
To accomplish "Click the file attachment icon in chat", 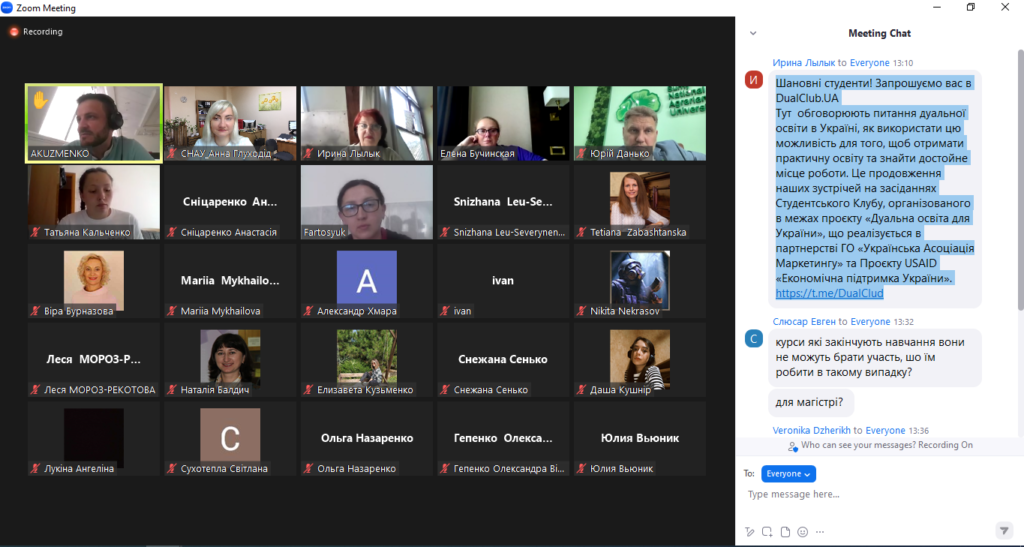I will tap(785, 531).
